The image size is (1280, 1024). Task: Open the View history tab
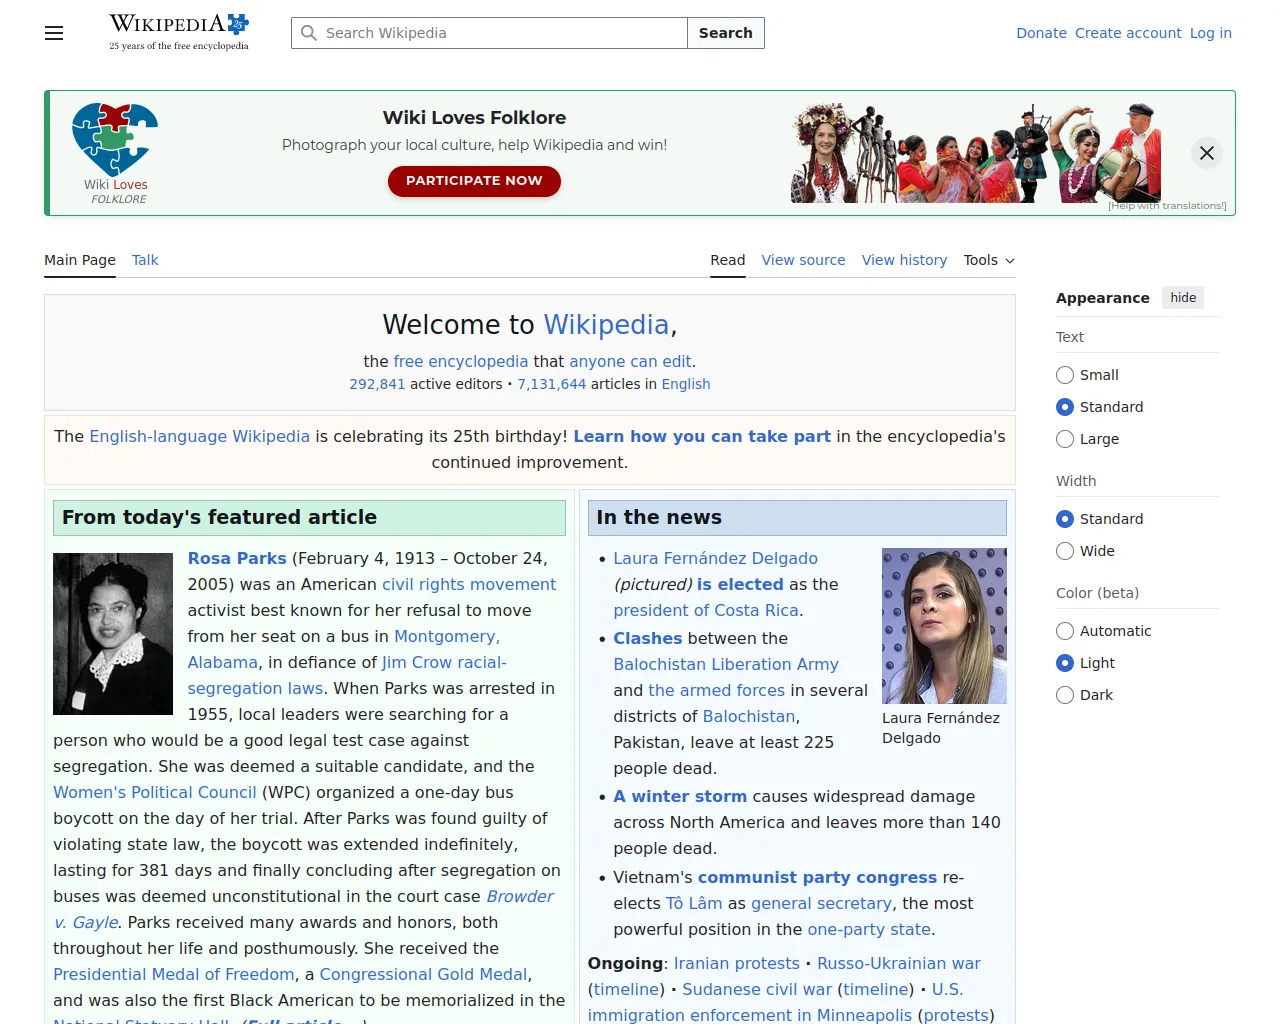[904, 260]
